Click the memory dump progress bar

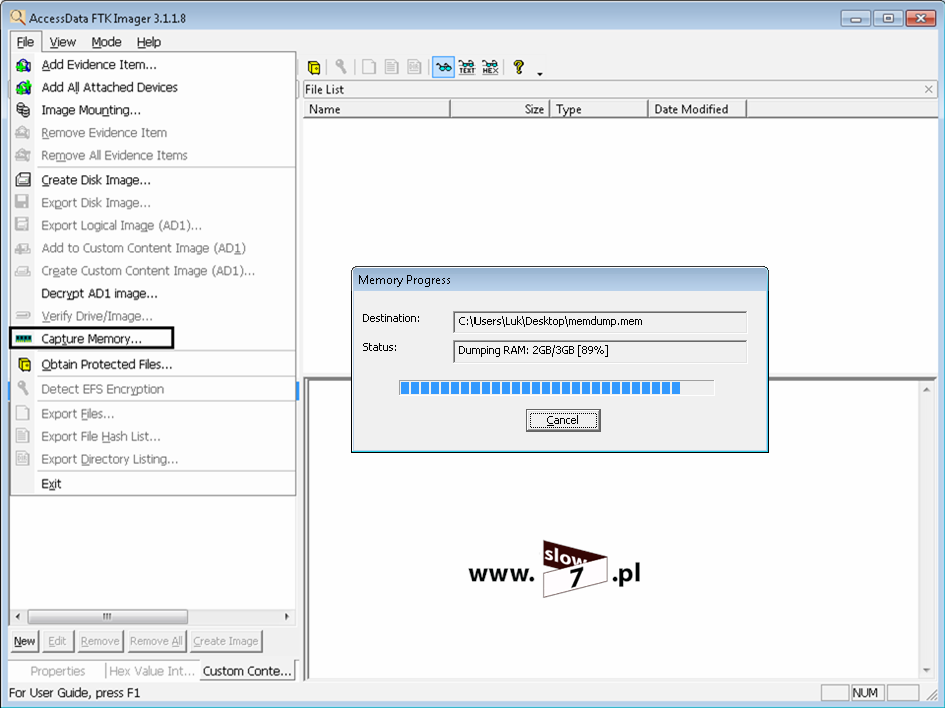557,388
